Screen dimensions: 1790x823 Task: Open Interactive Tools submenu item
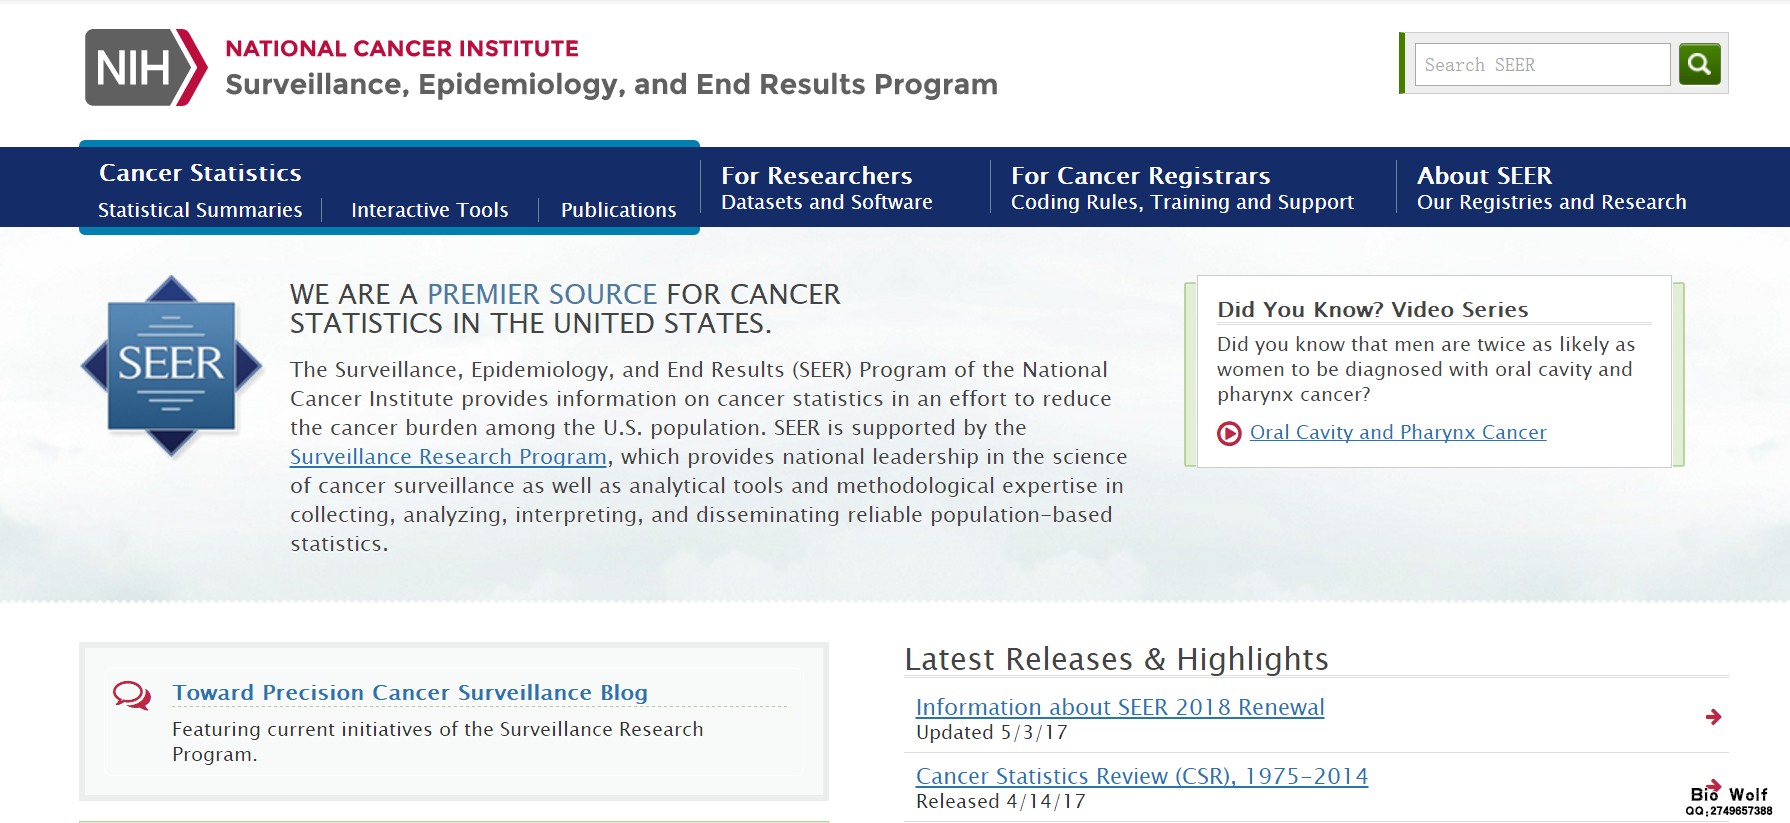[430, 210]
